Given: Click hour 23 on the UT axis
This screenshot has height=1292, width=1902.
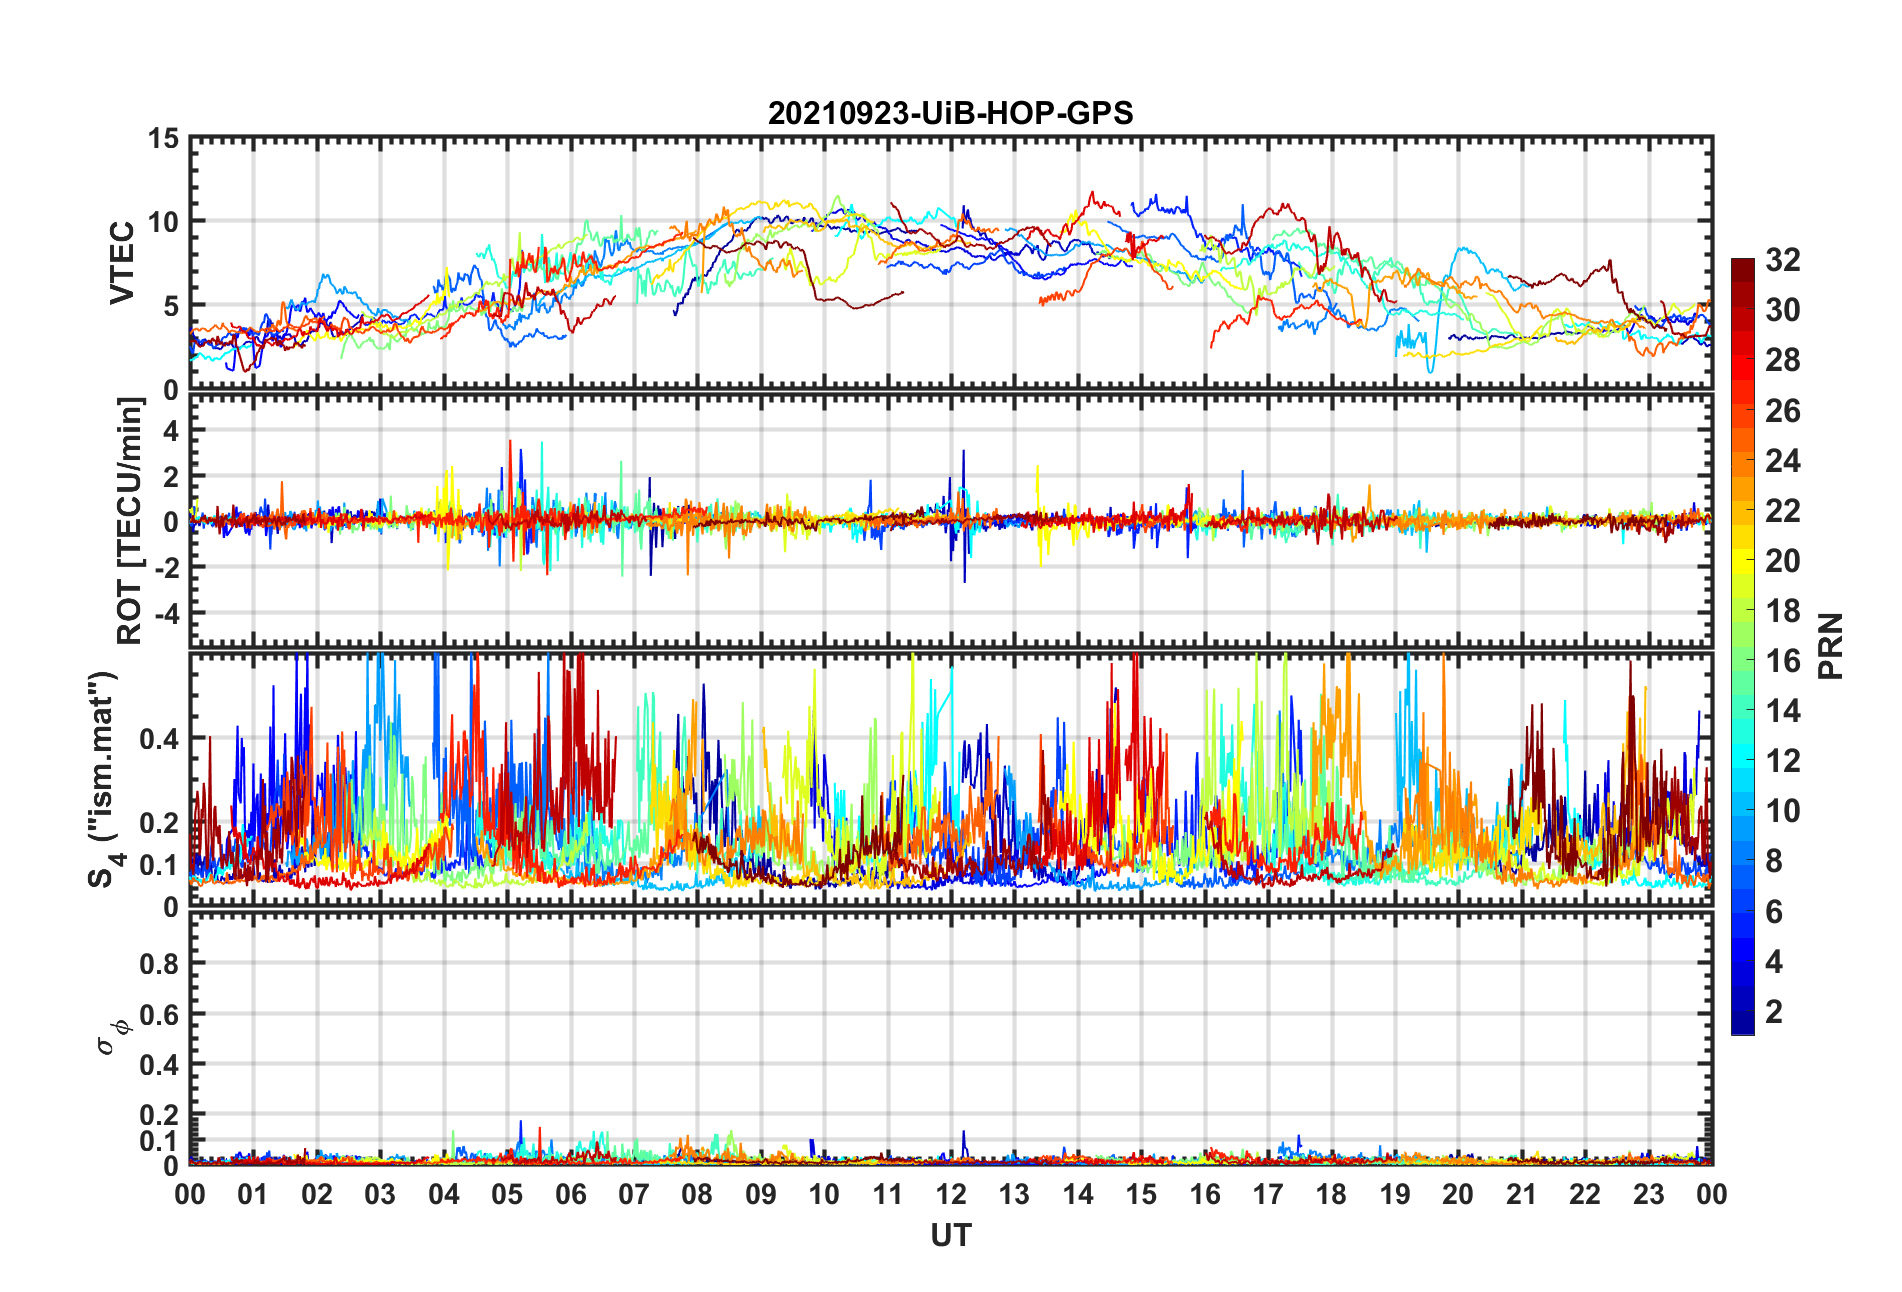Looking at the screenshot, I should [1649, 1194].
